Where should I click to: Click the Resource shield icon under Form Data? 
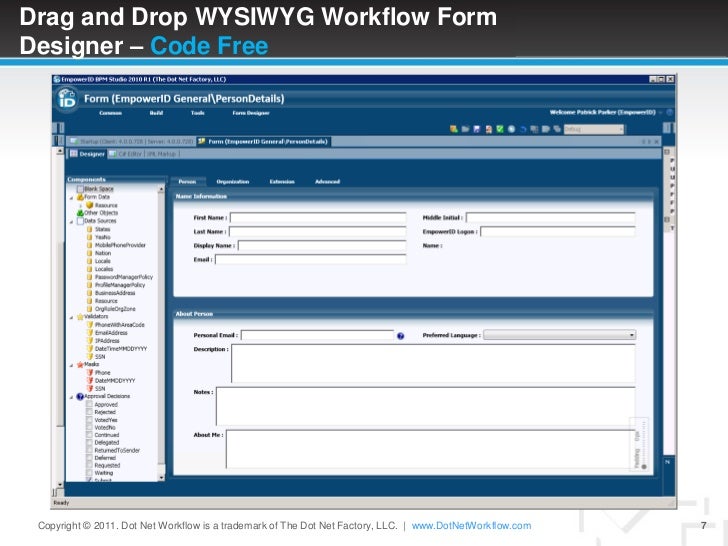[90, 205]
